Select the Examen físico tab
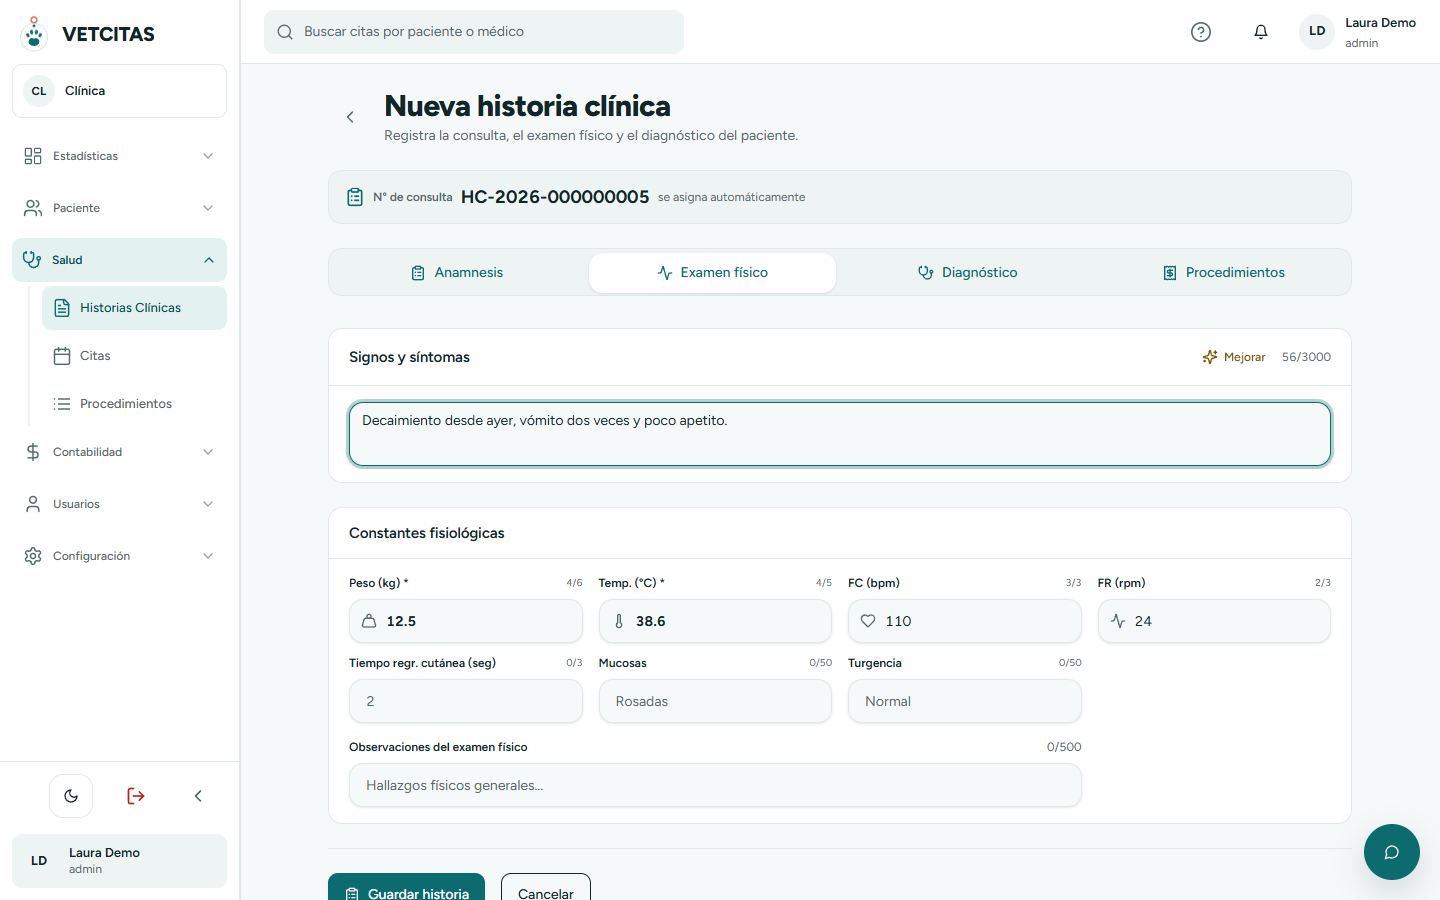1440x900 pixels. [712, 273]
